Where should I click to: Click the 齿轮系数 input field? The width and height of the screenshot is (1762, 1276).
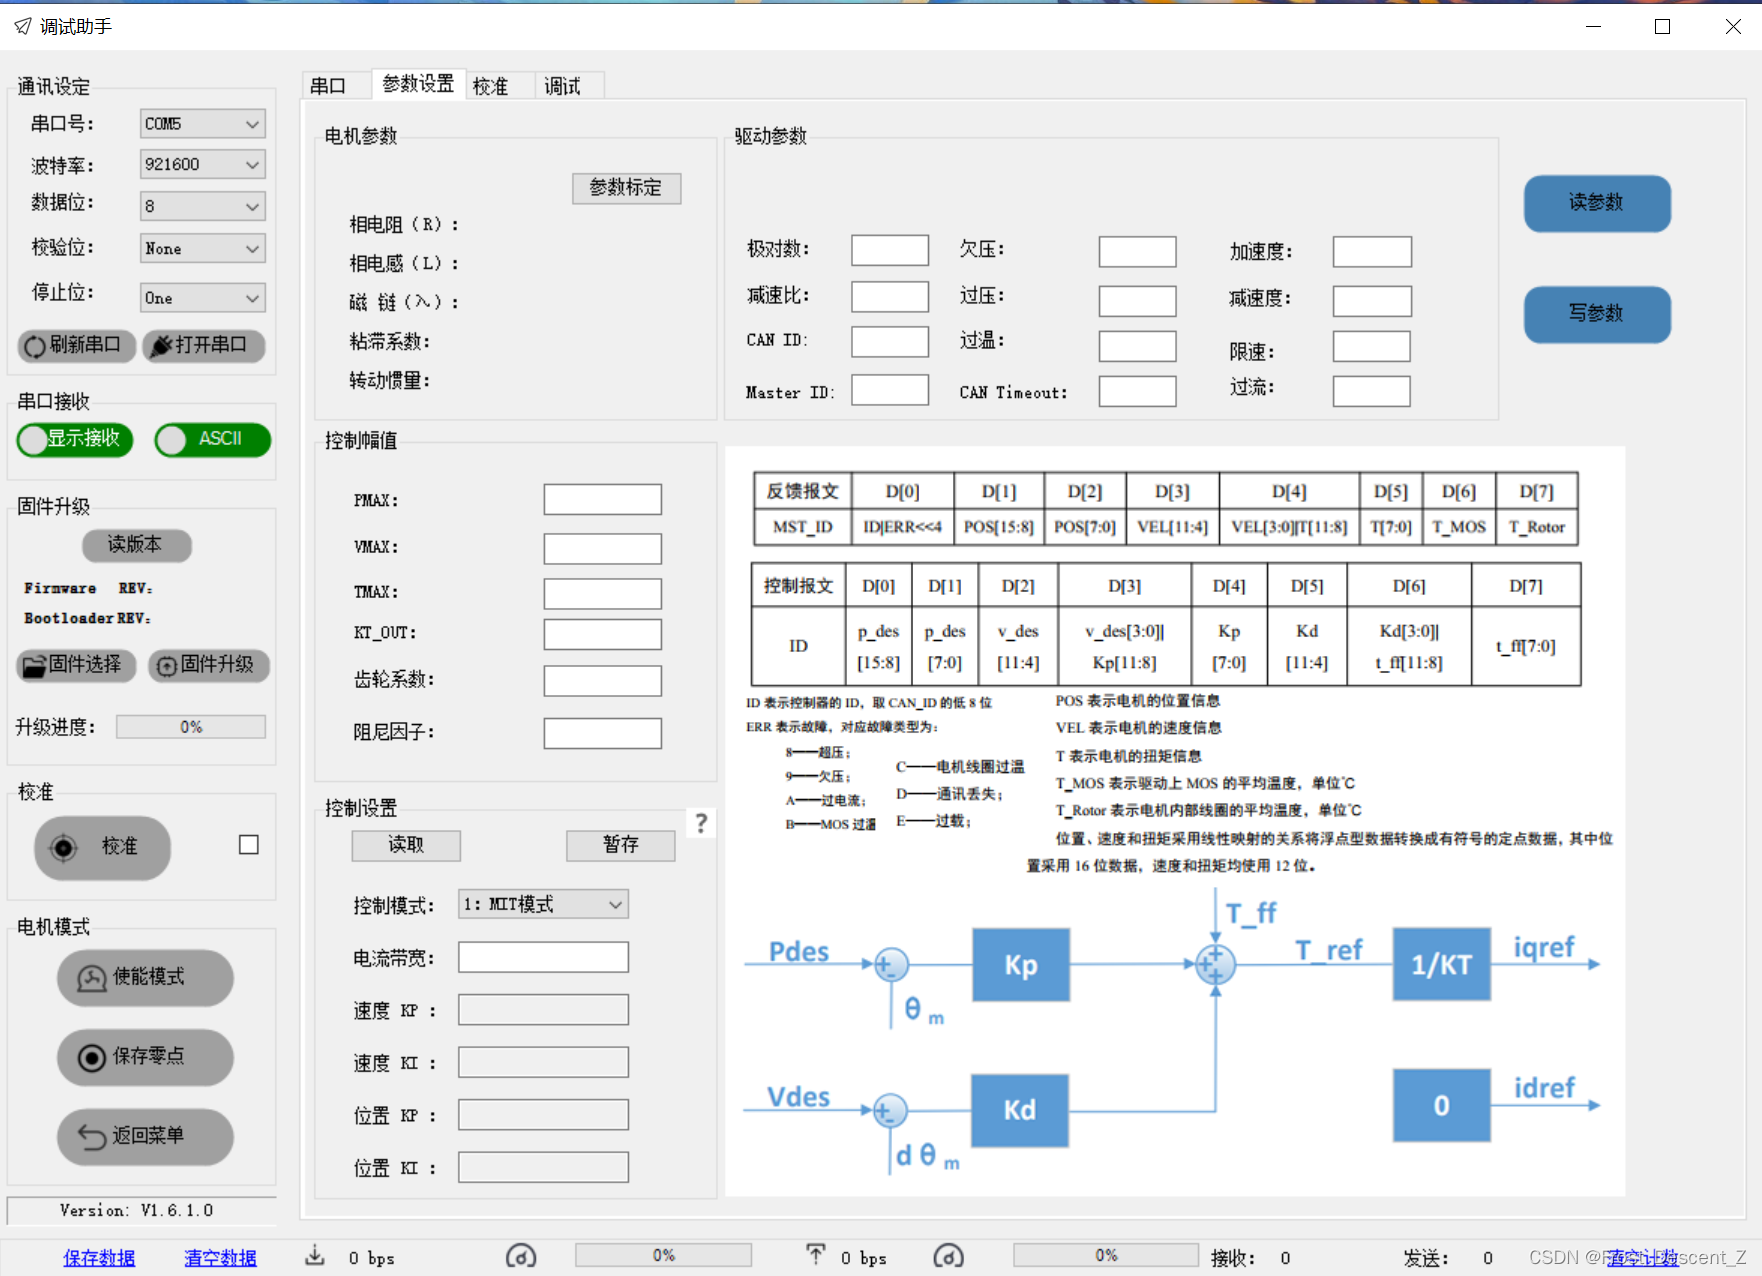[x=602, y=681]
